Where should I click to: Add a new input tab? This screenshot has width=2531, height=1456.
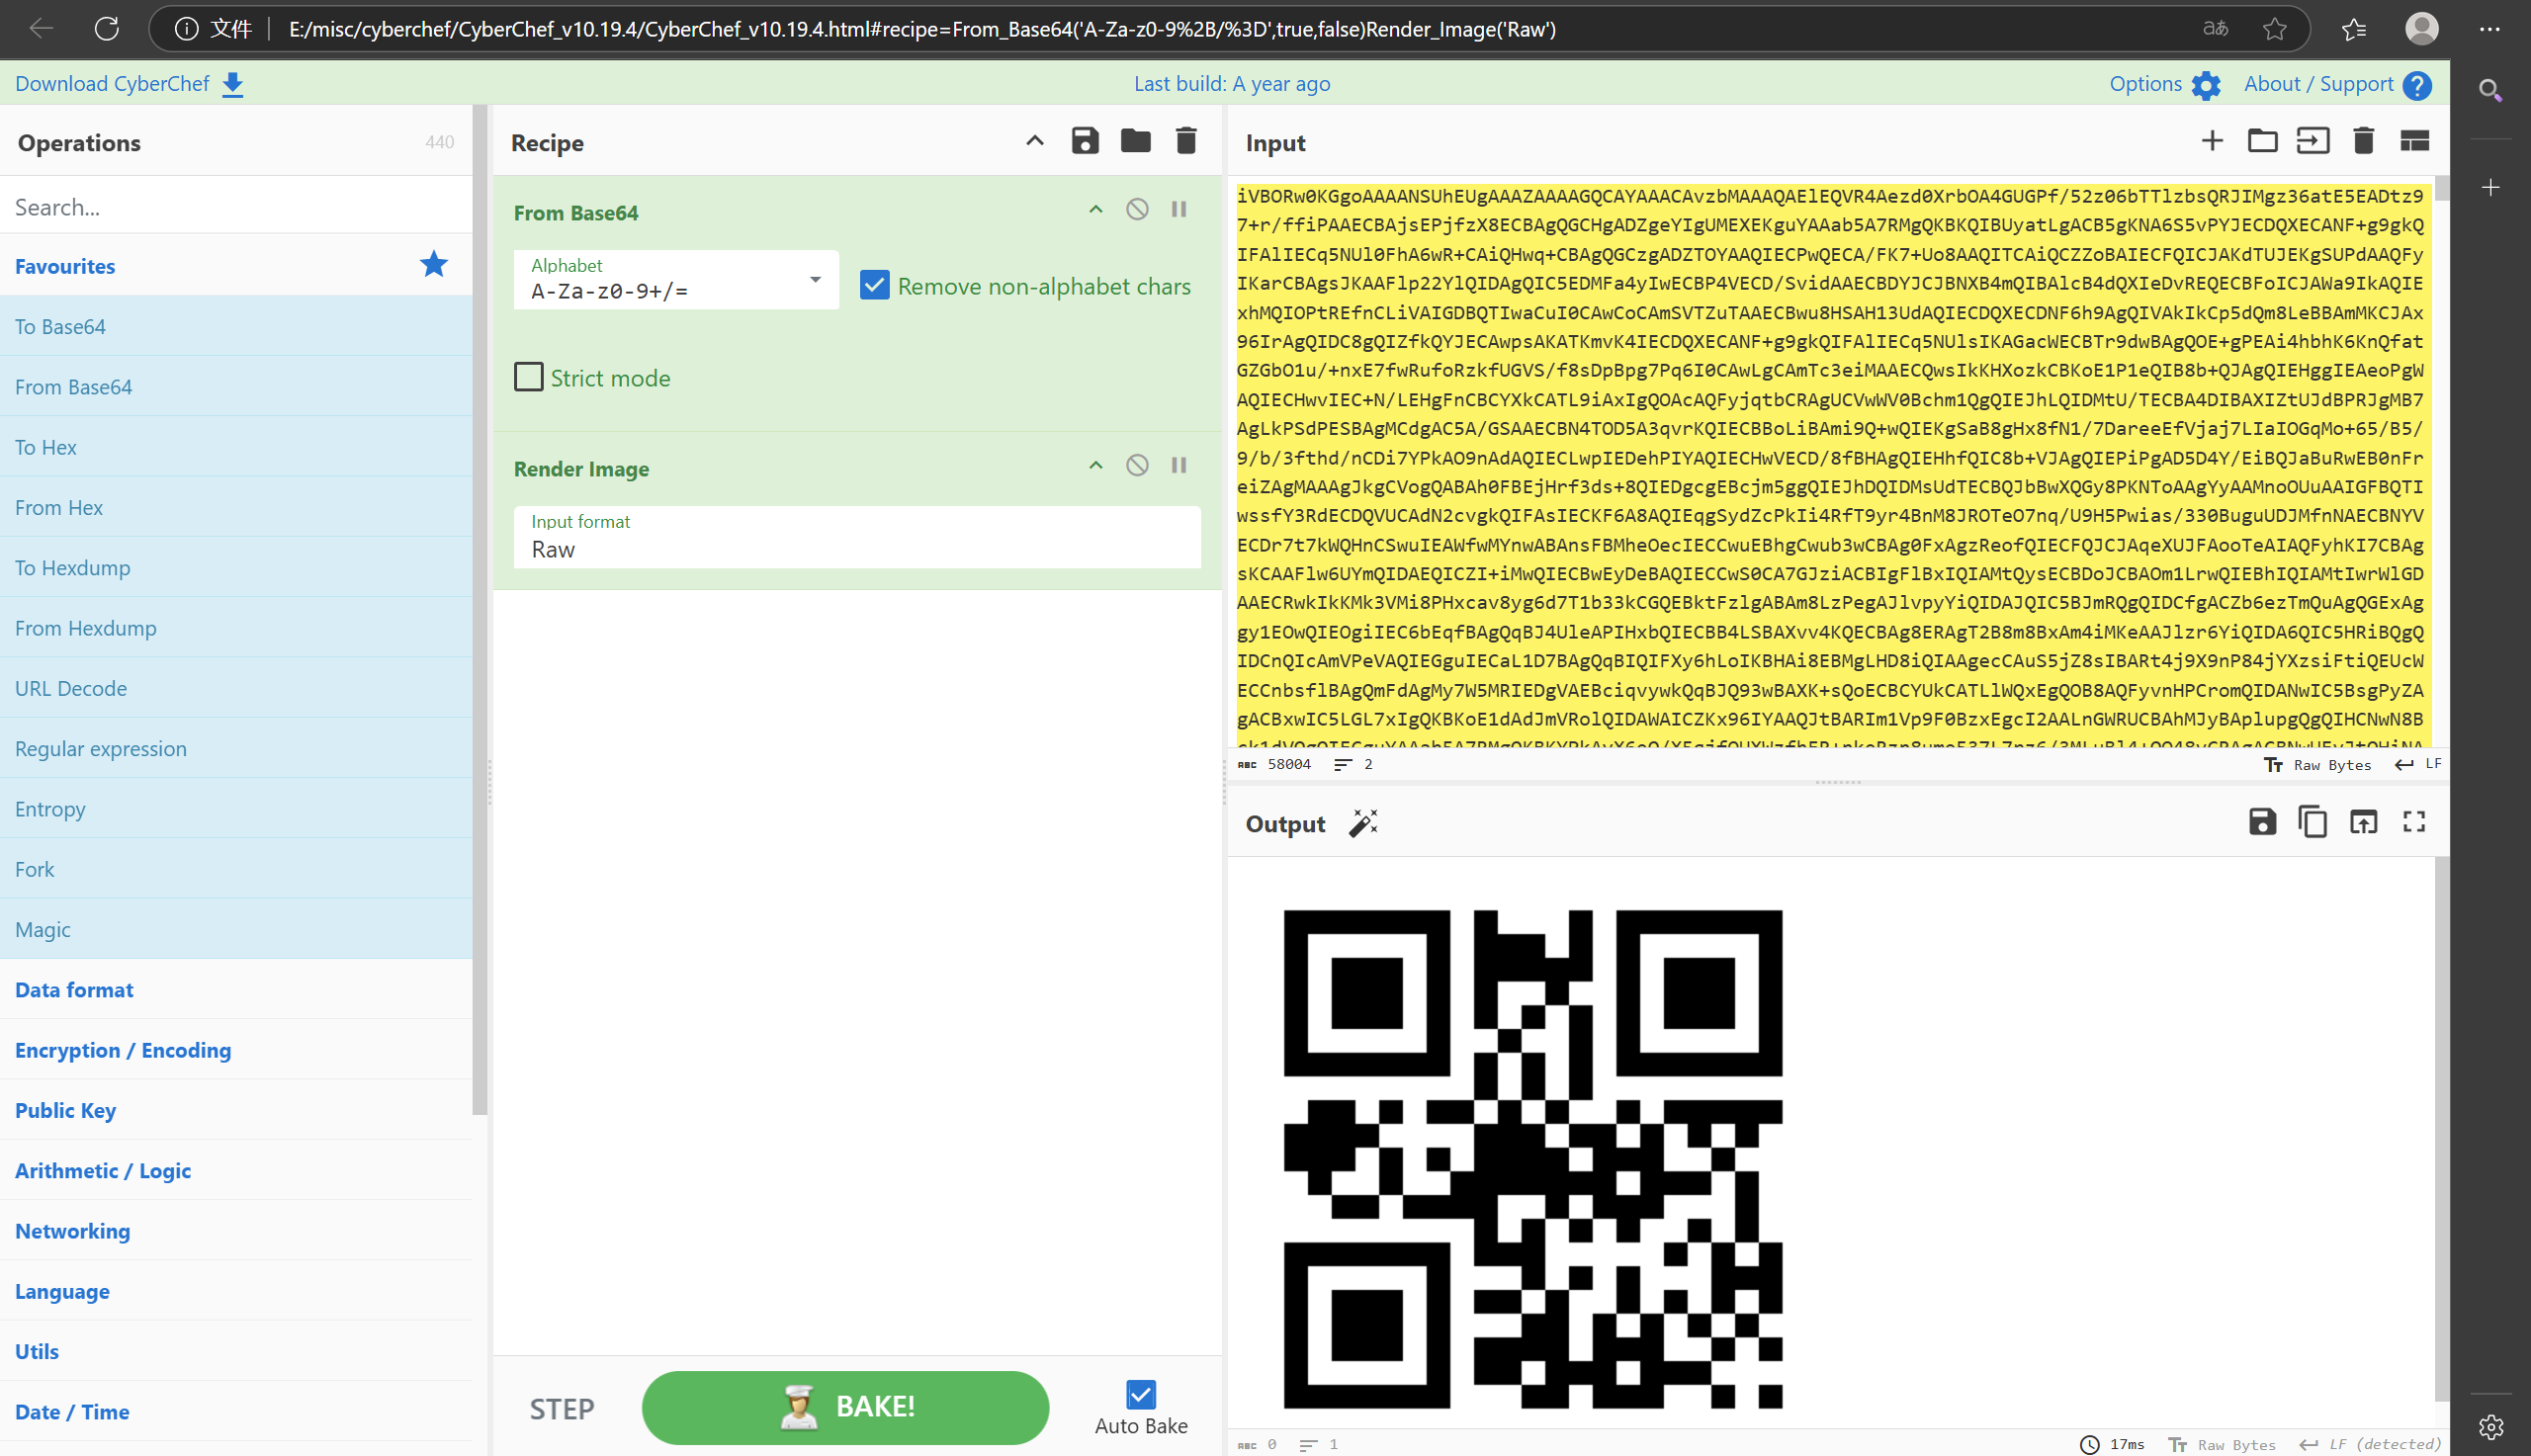point(2212,141)
